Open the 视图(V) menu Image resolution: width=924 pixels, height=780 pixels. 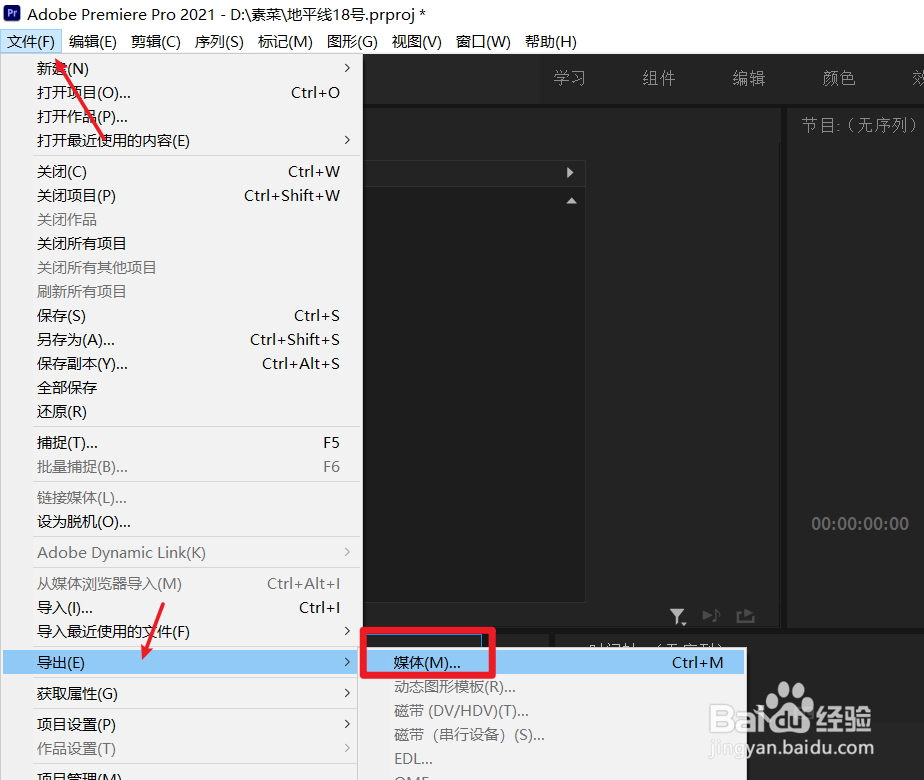pos(417,42)
